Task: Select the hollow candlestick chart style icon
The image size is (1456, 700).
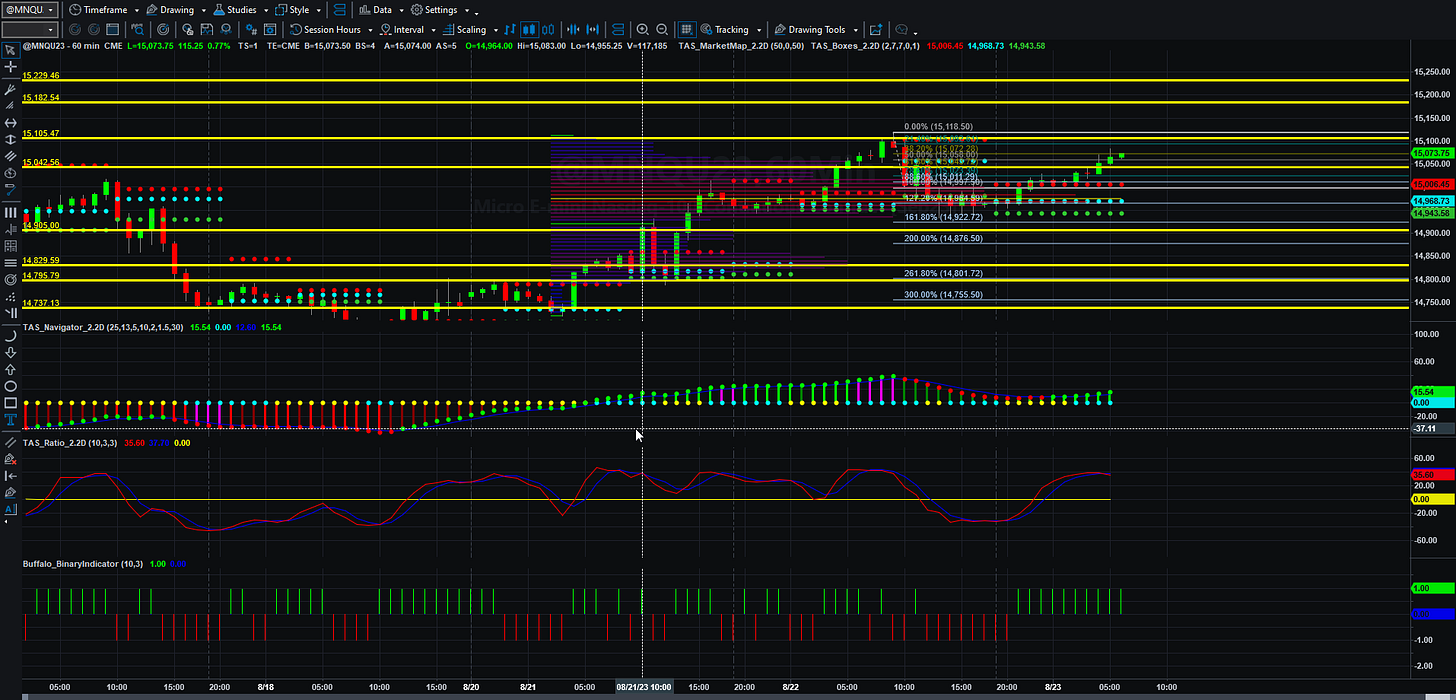Action: click(549, 30)
